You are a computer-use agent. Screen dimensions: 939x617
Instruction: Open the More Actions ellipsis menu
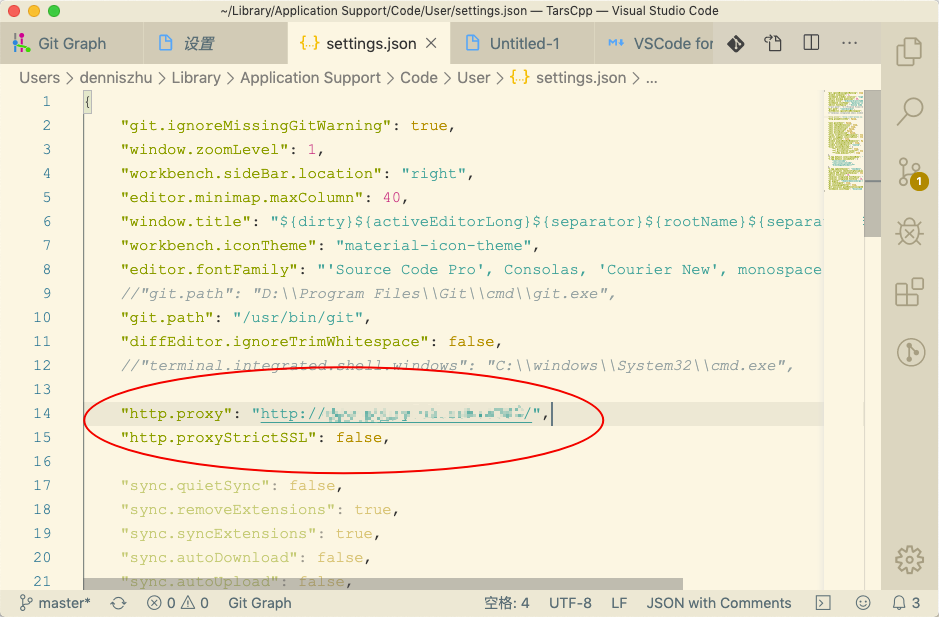[x=849, y=43]
